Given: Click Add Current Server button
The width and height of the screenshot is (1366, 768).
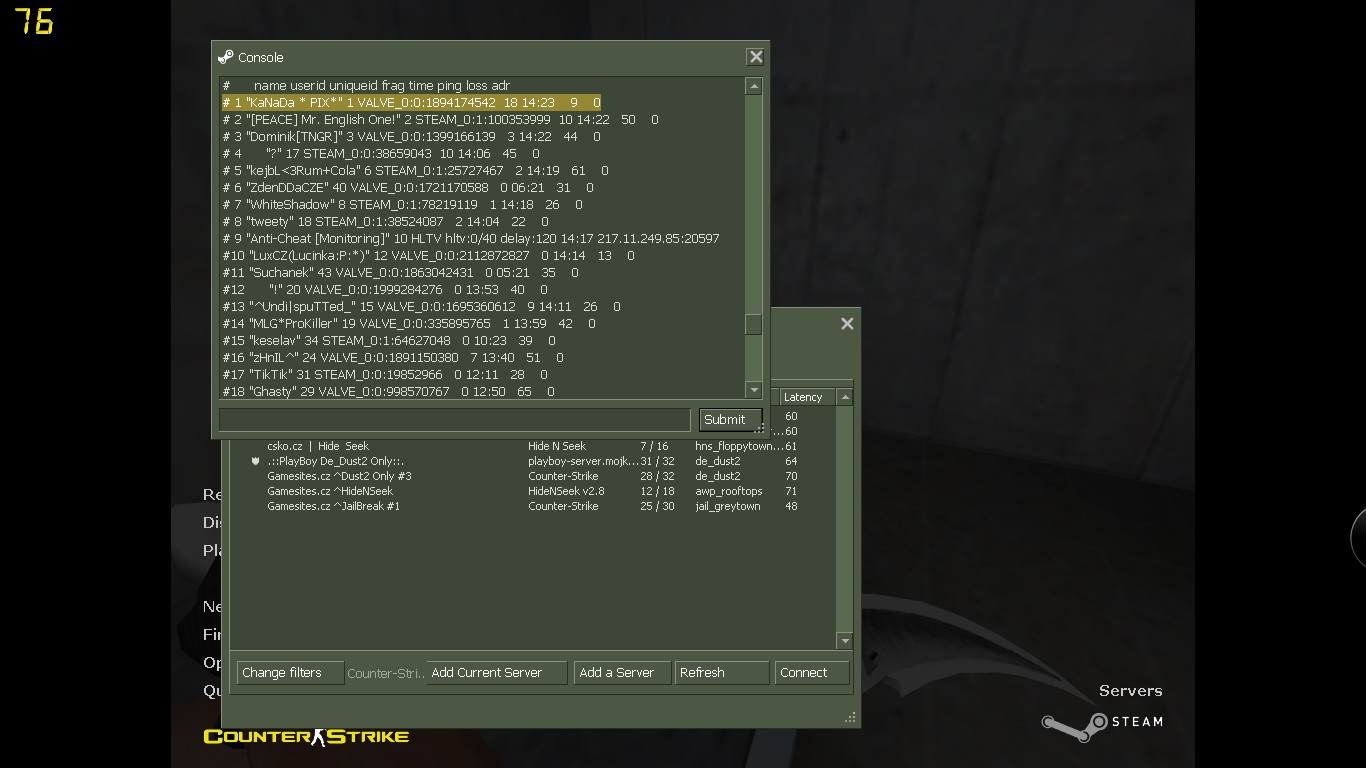Looking at the screenshot, I should [x=497, y=673].
